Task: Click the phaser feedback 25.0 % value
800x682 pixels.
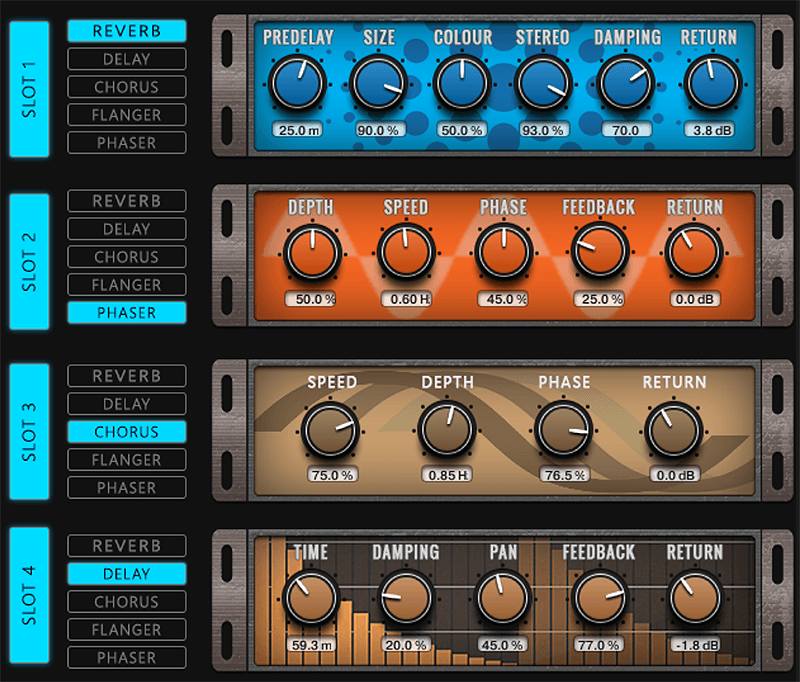Action: coord(600,299)
